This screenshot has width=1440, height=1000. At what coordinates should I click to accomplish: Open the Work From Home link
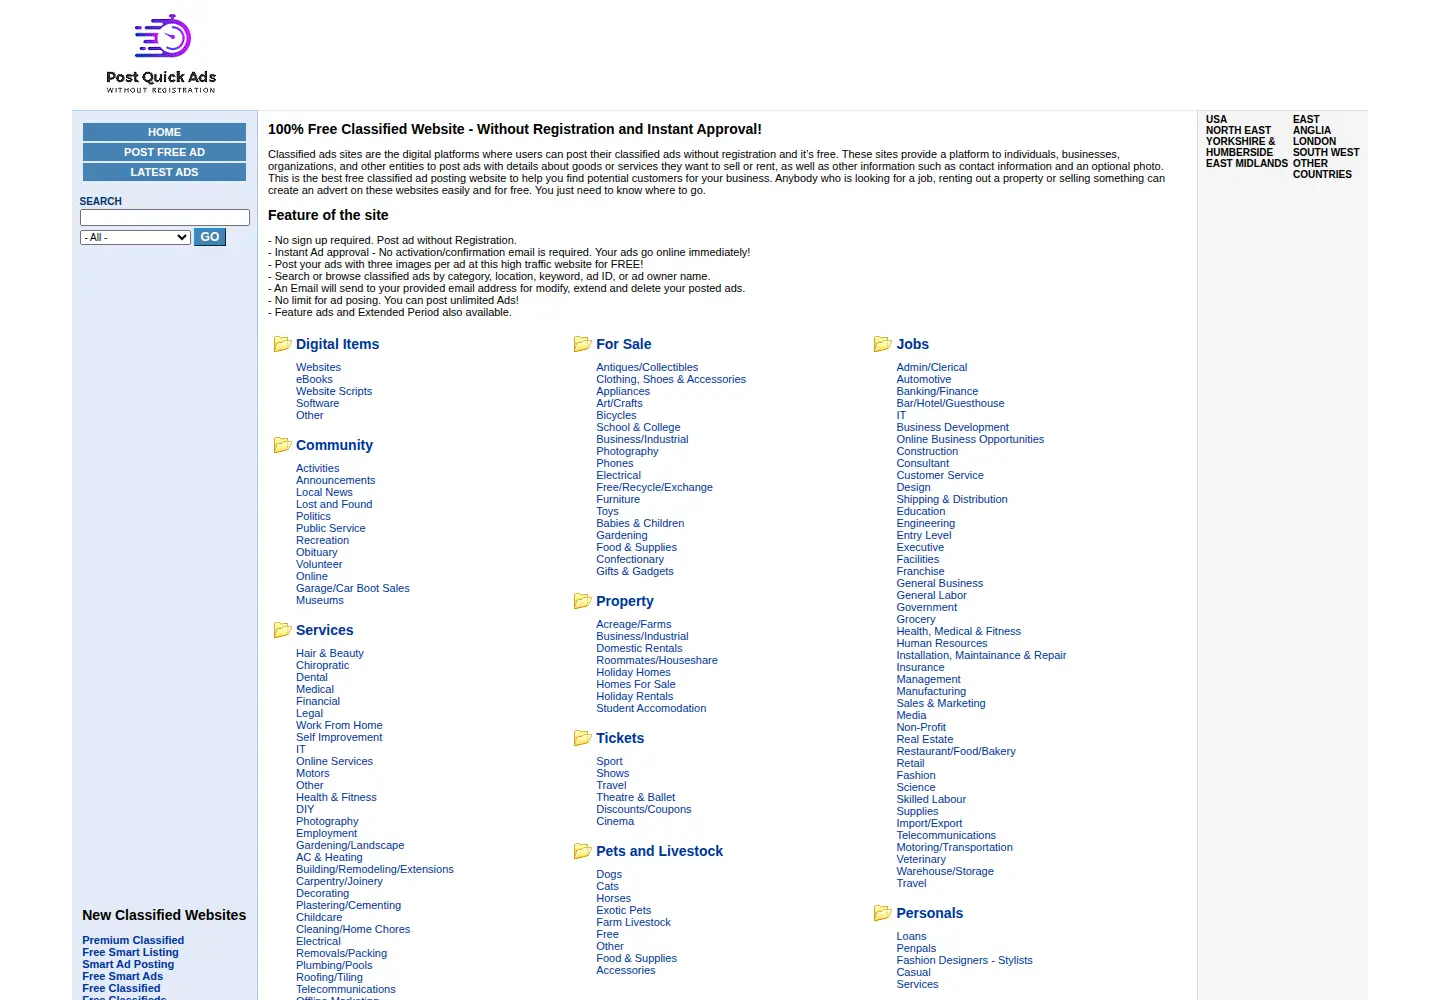[339, 725]
